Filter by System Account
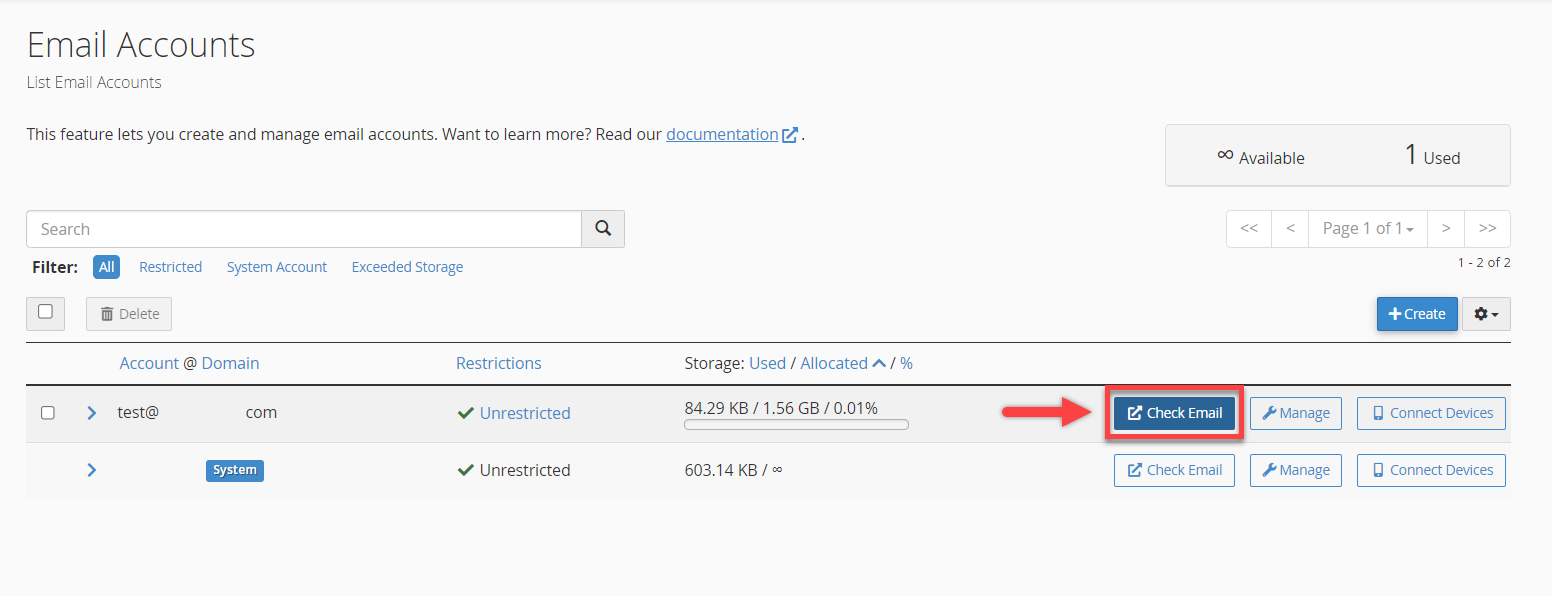This screenshot has height=596, width=1552. [x=277, y=266]
